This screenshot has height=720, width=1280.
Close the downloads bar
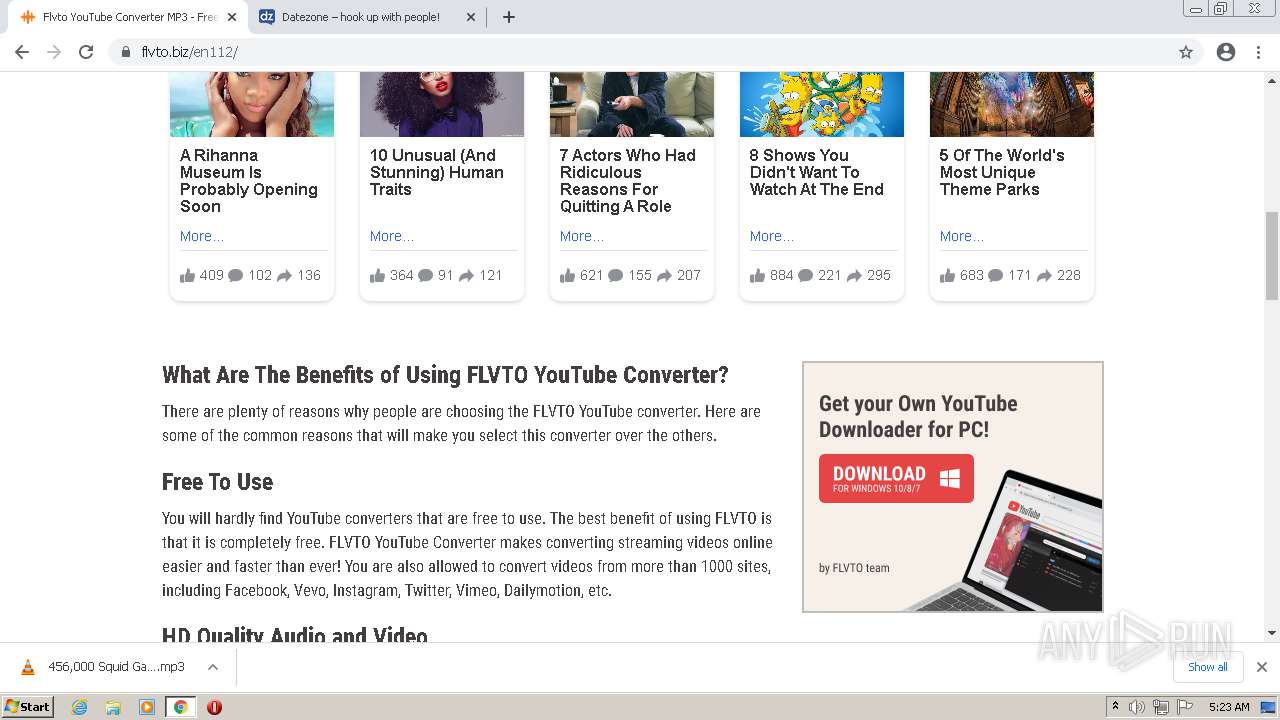point(1261,667)
